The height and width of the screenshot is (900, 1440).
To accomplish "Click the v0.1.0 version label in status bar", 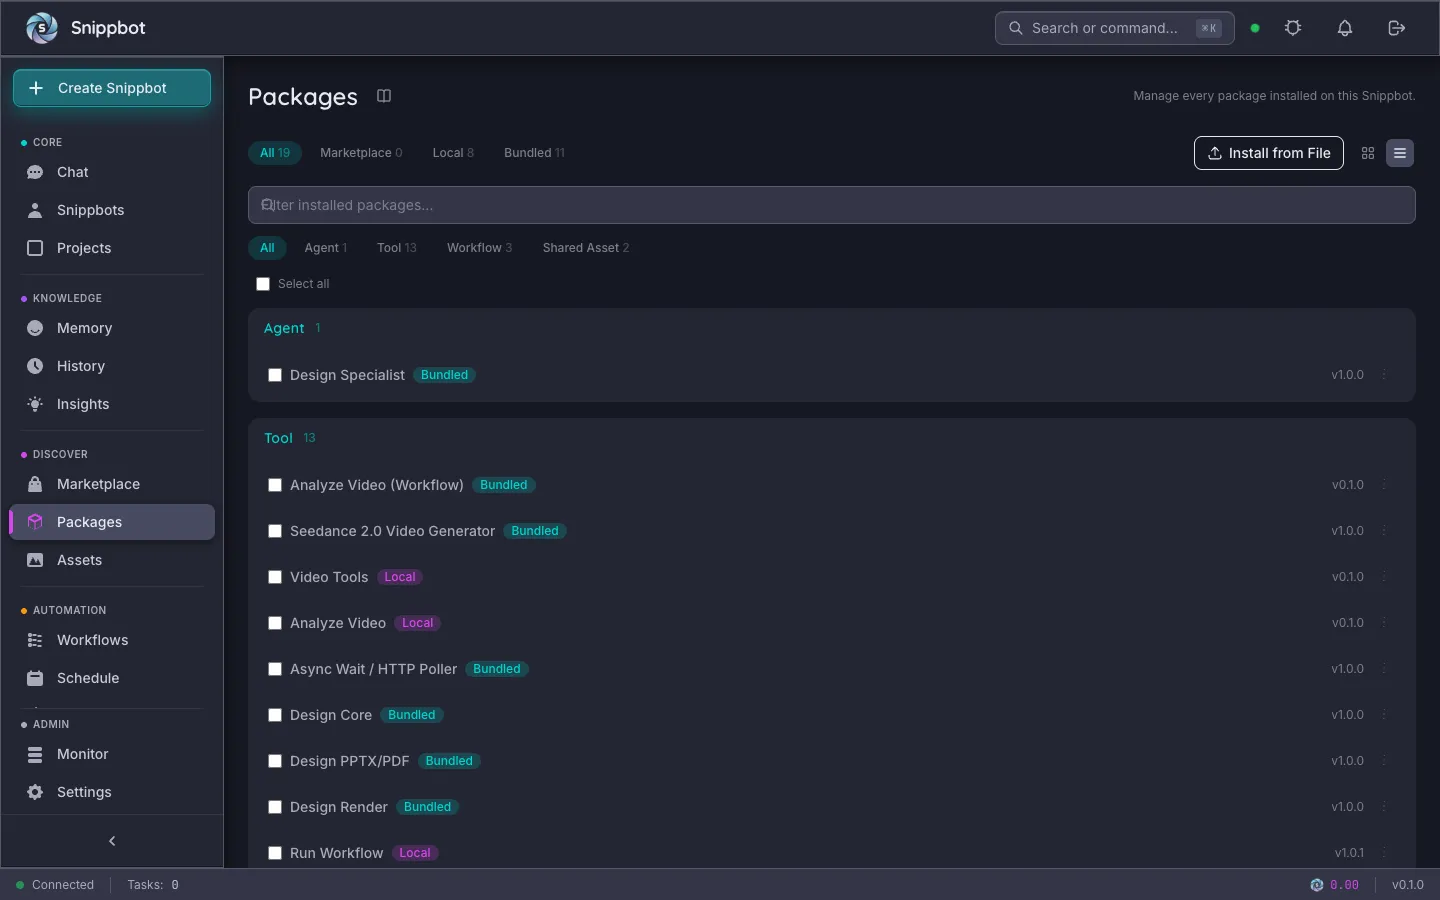I will point(1408,885).
